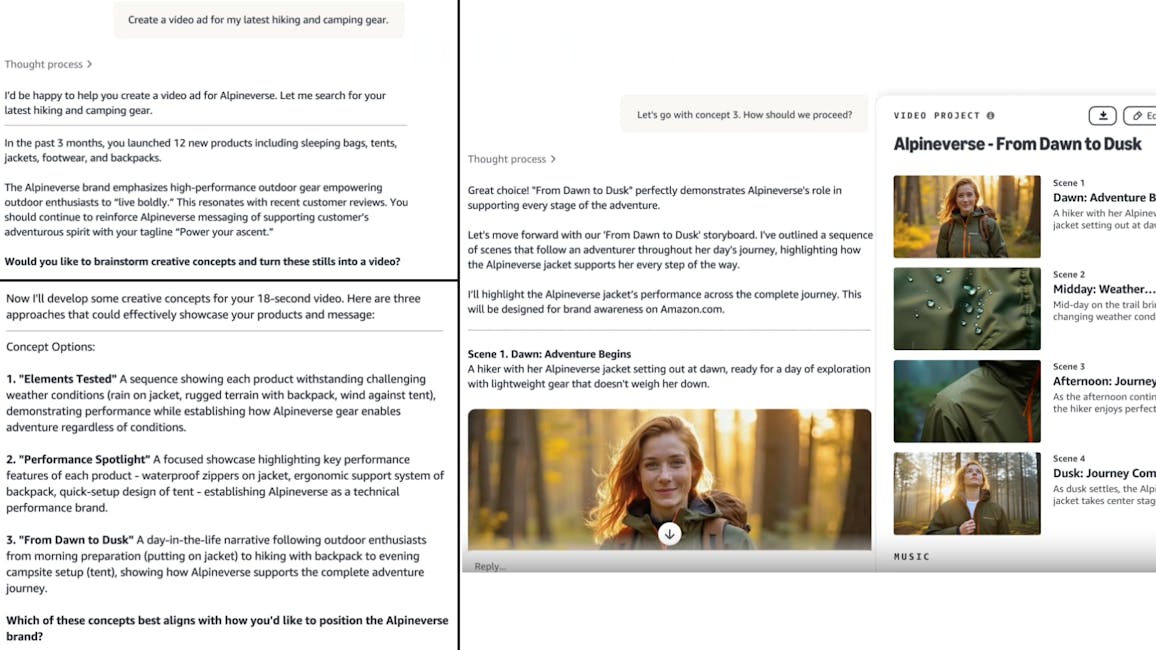Download the video project
Viewport: 1156px width, 650px height.
(x=1102, y=116)
